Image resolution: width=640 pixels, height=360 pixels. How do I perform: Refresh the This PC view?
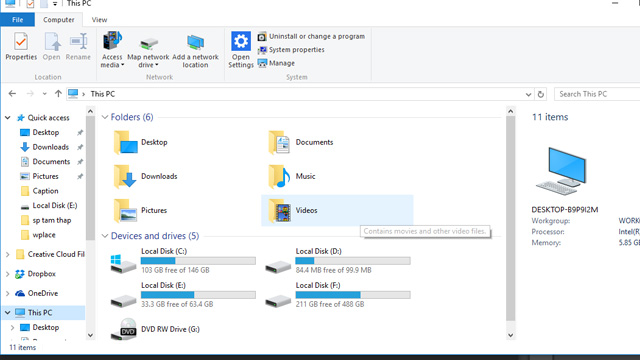pos(541,94)
